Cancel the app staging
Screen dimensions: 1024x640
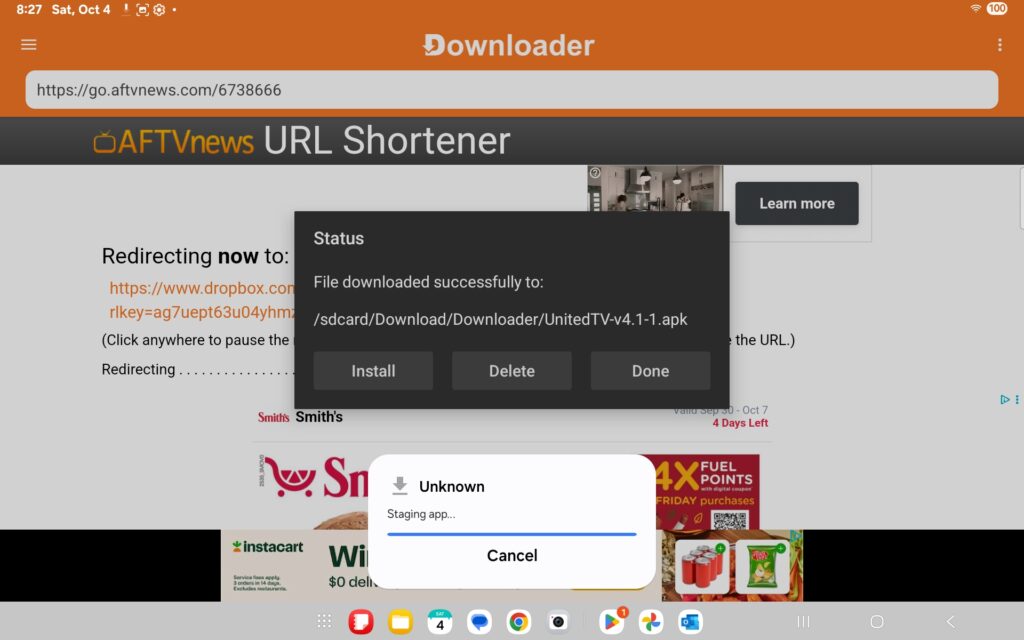click(x=512, y=556)
